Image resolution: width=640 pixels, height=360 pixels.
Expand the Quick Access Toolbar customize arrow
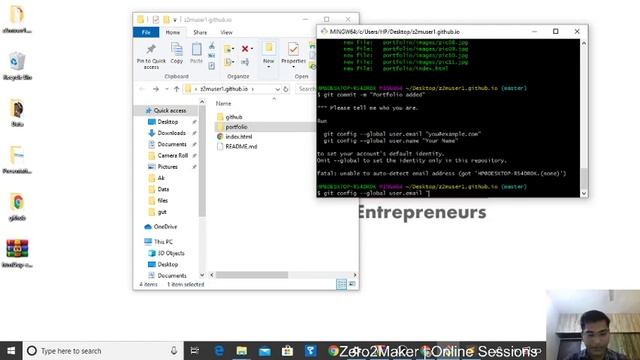tap(175, 20)
